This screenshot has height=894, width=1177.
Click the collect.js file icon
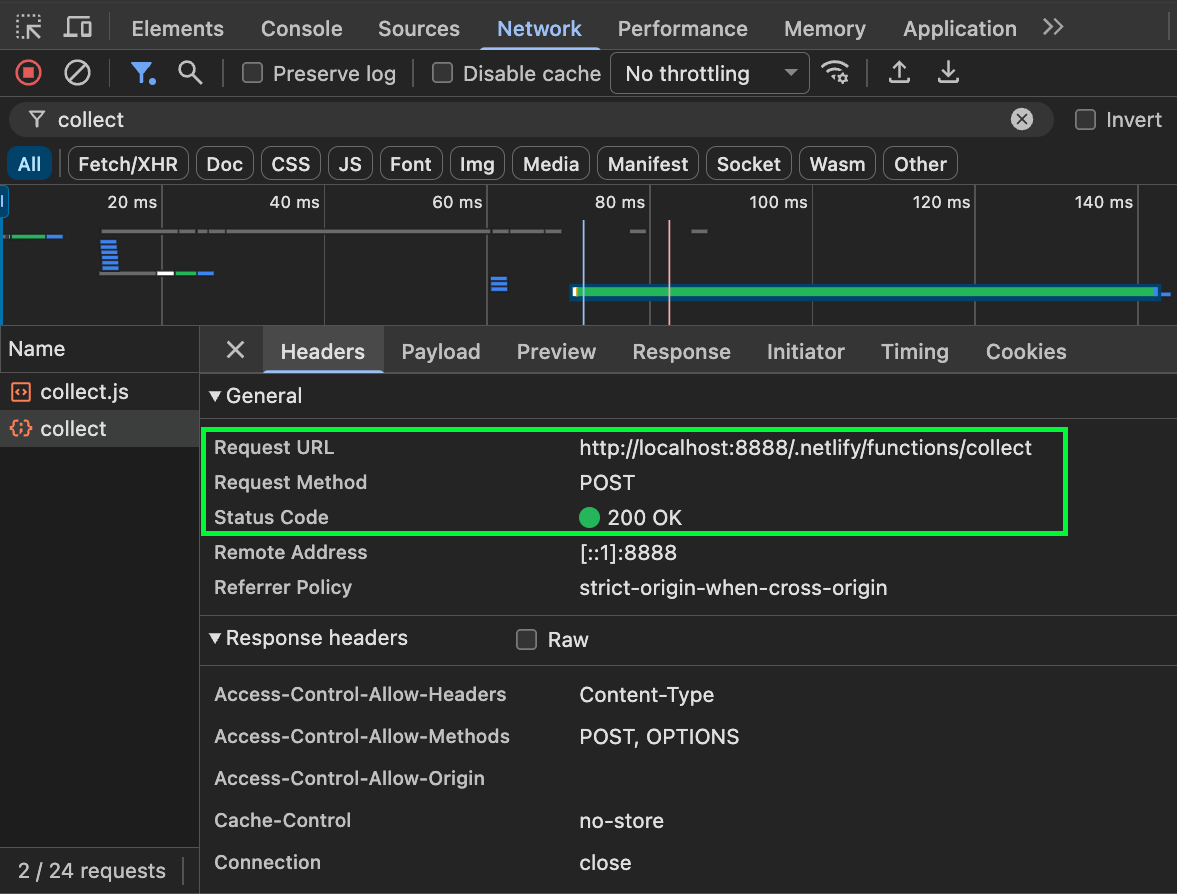pyautogui.click(x=21, y=392)
